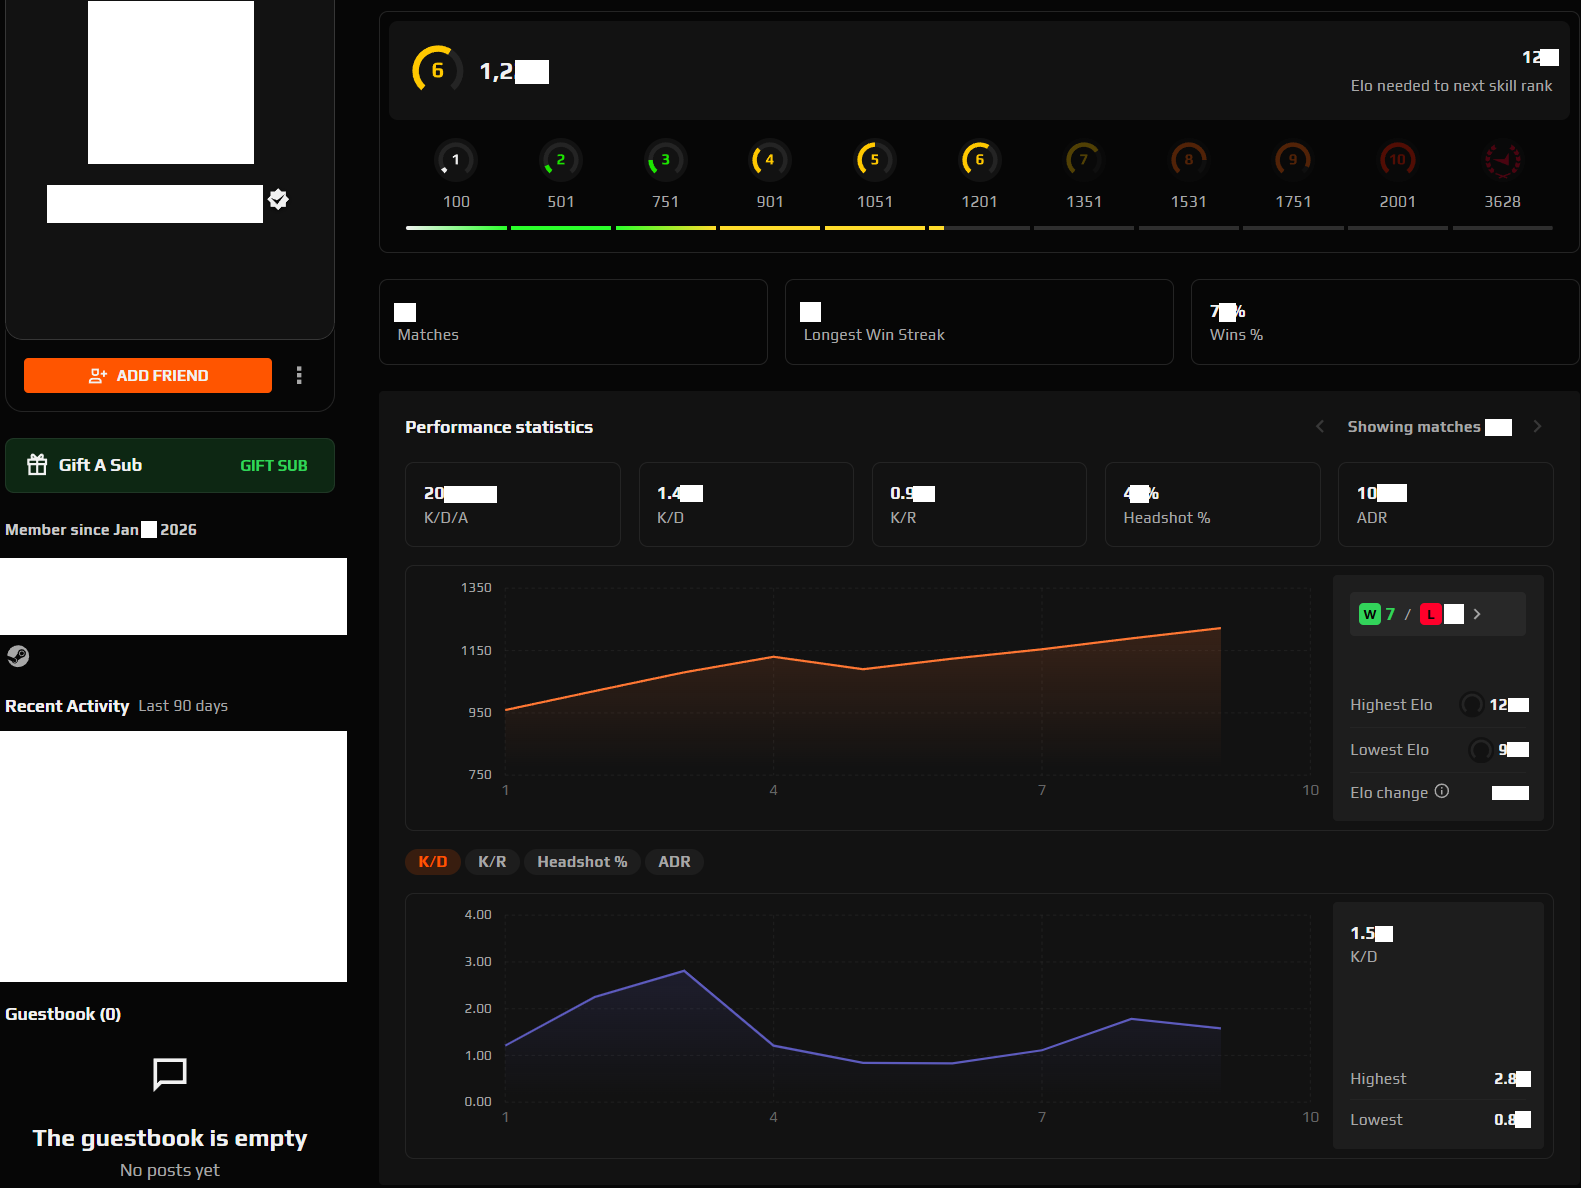Select the K/D chart tab
Image resolution: width=1581 pixels, height=1188 pixels.
coord(432,862)
